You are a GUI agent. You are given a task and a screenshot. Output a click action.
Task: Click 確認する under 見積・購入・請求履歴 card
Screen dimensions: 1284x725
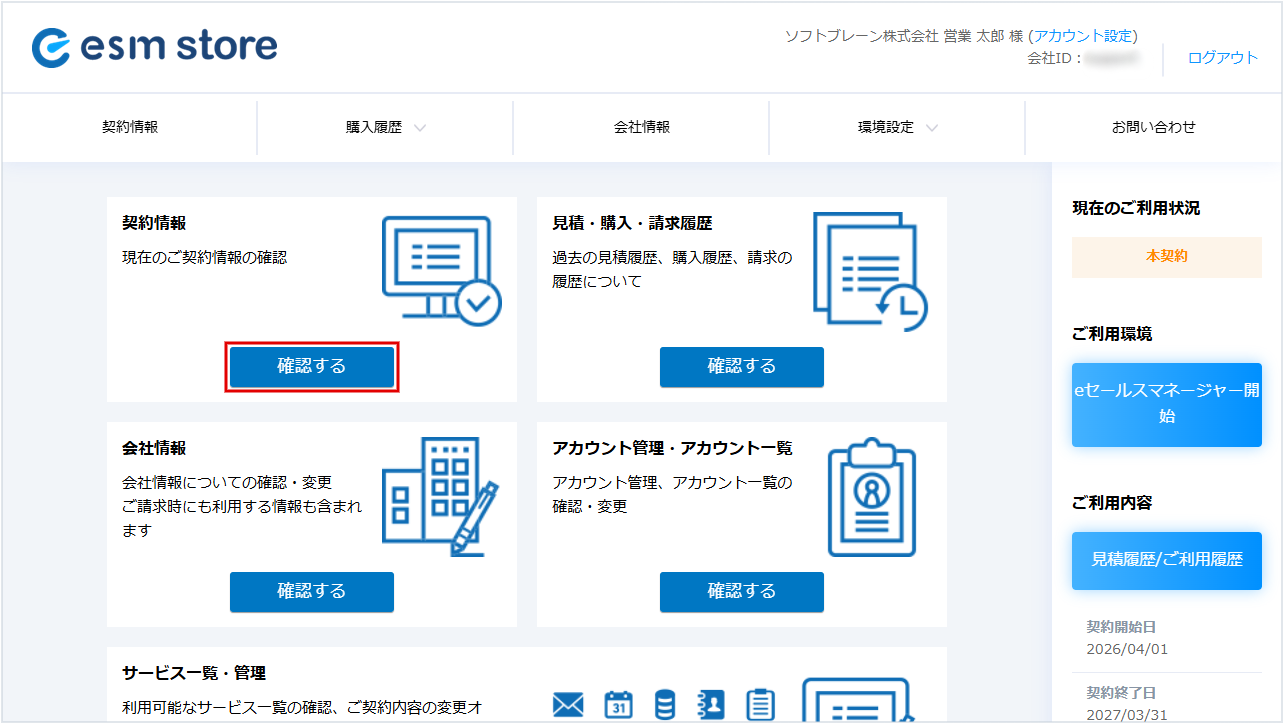[742, 367]
